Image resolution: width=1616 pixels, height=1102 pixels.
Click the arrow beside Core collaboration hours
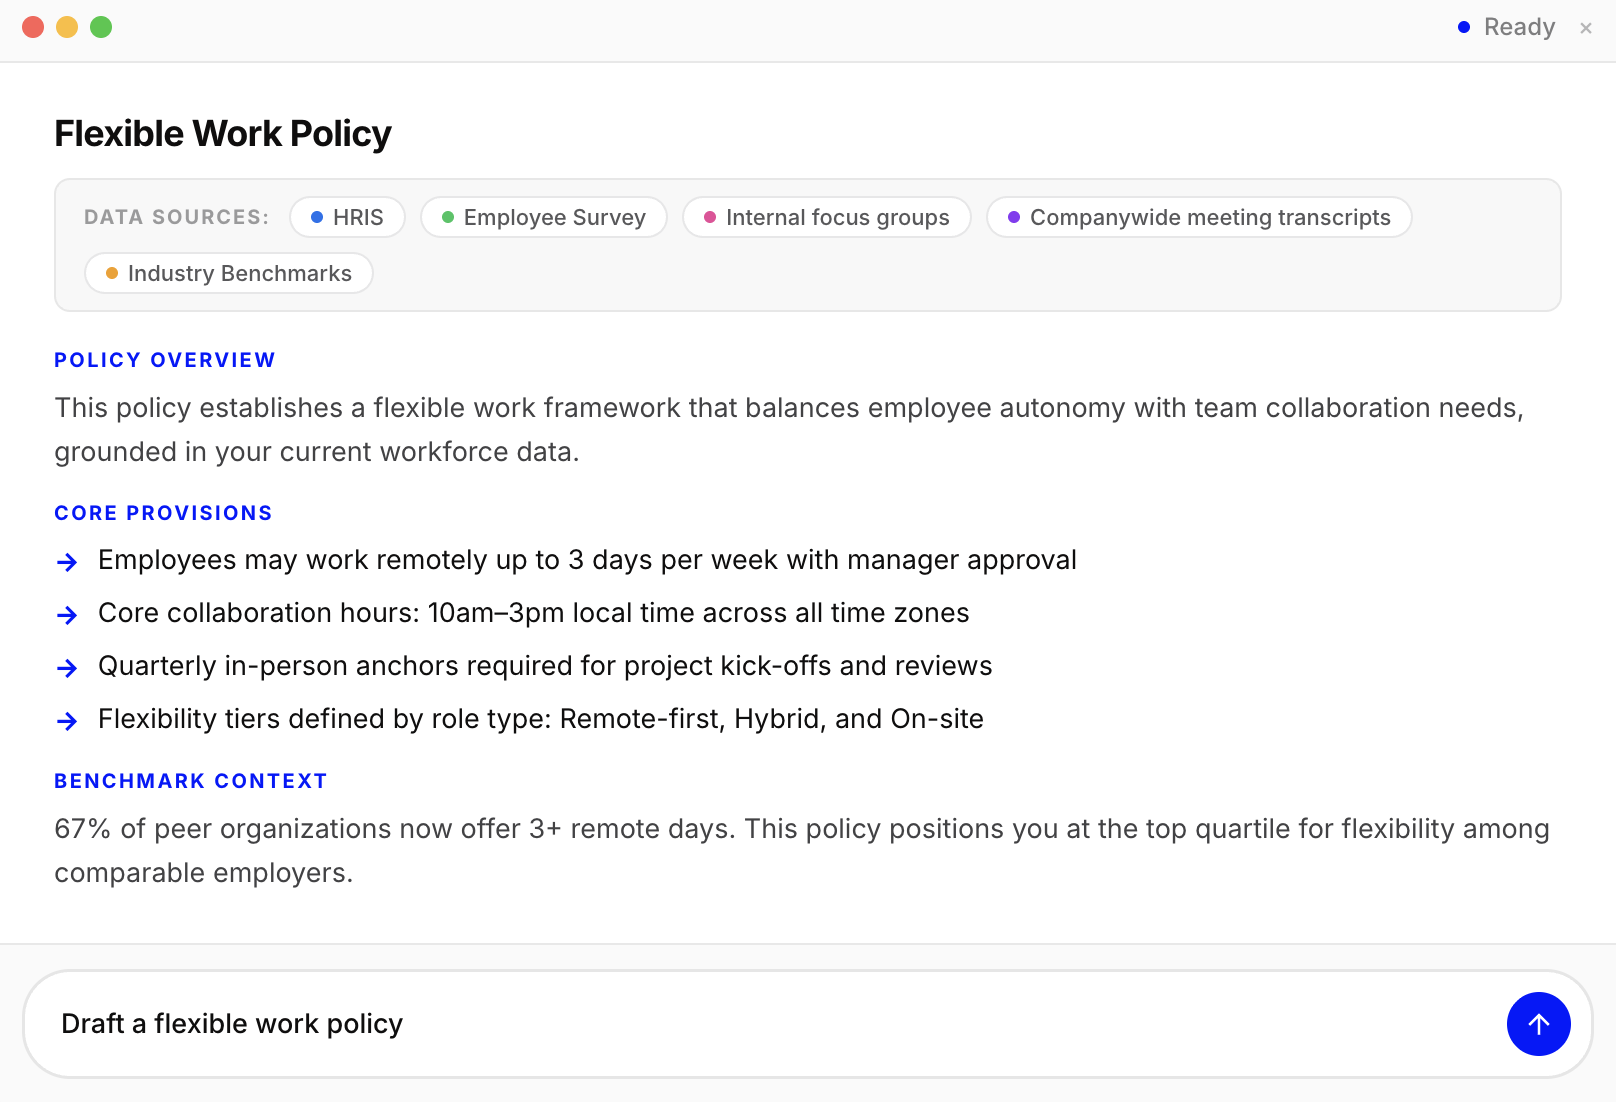[67, 615]
